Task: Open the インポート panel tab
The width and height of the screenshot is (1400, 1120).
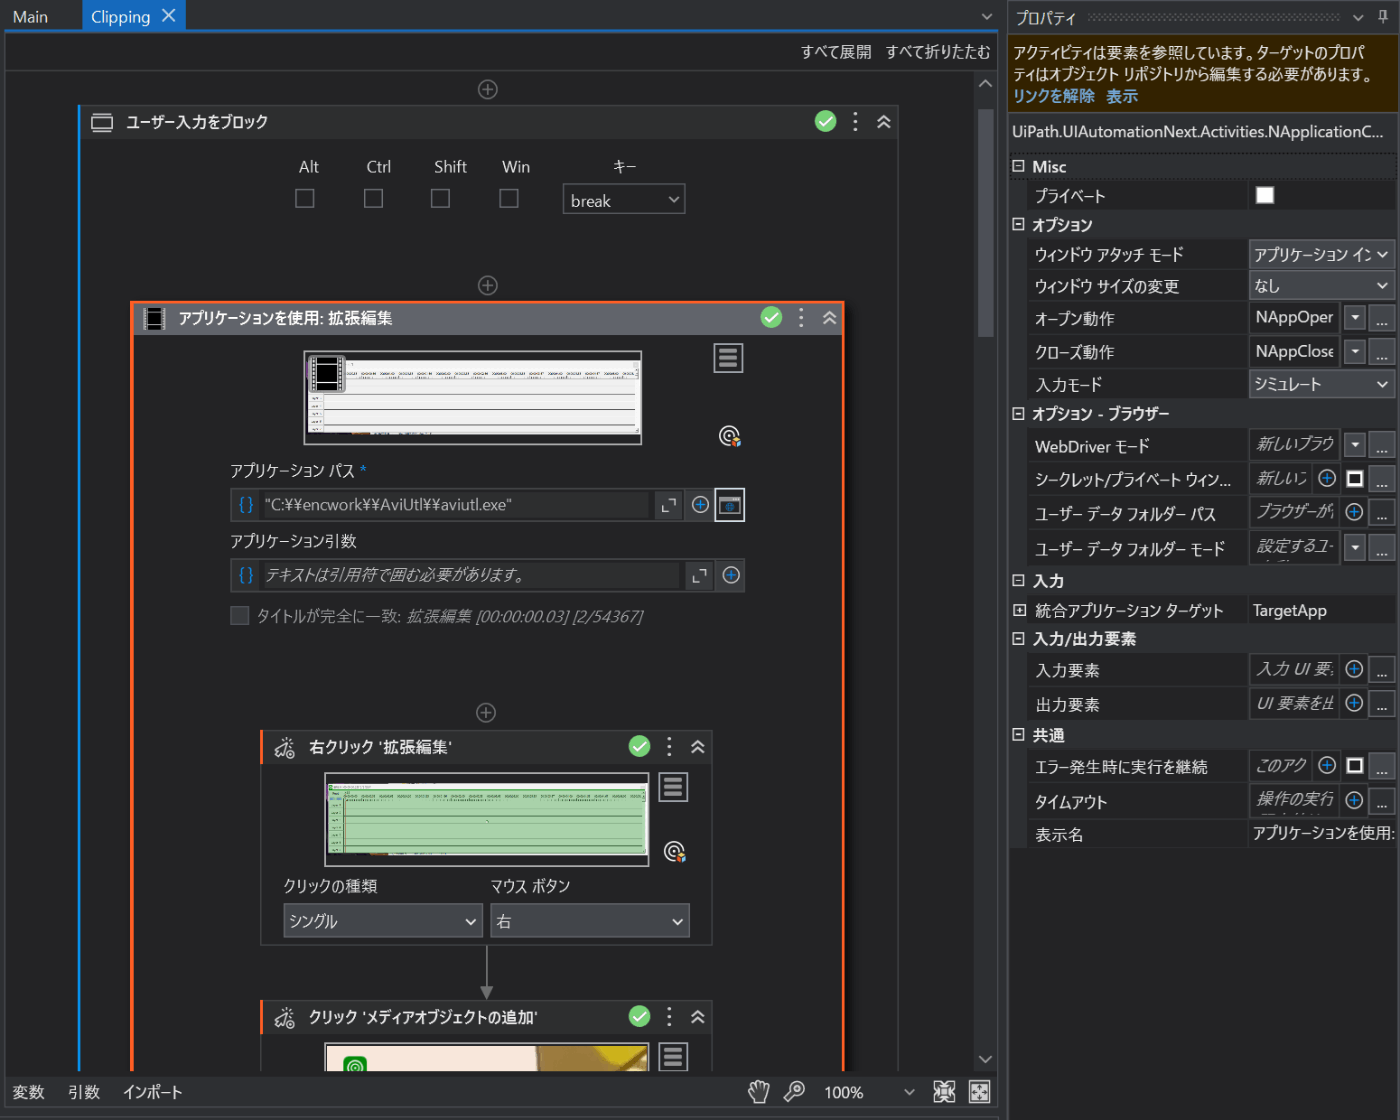Action: 153,1092
